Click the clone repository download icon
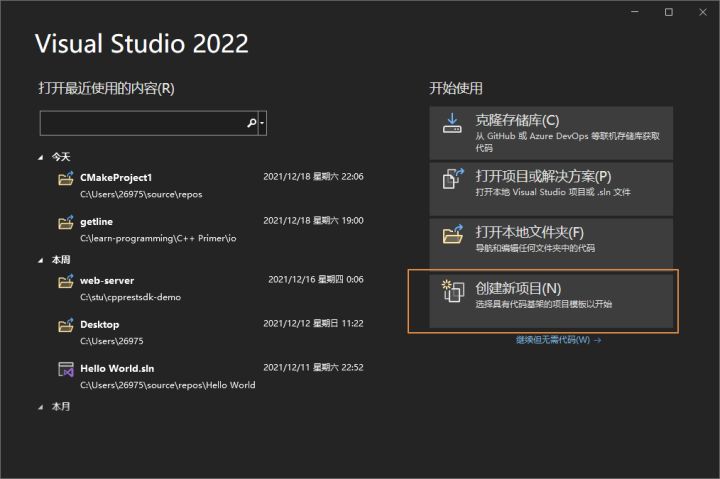This screenshot has width=720, height=479. click(452, 123)
